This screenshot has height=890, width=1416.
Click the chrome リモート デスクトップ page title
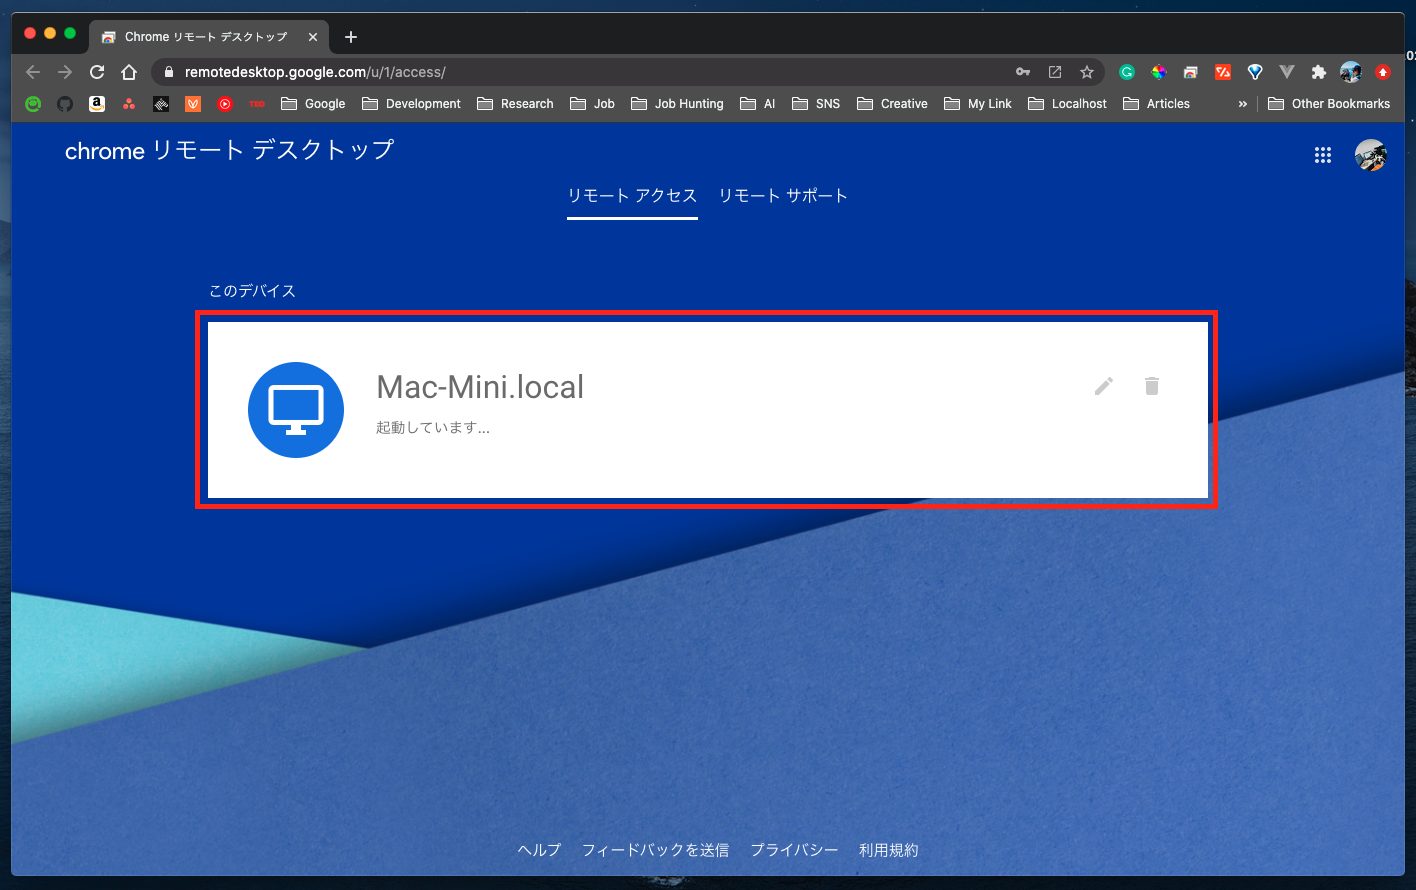(x=230, y=151)
